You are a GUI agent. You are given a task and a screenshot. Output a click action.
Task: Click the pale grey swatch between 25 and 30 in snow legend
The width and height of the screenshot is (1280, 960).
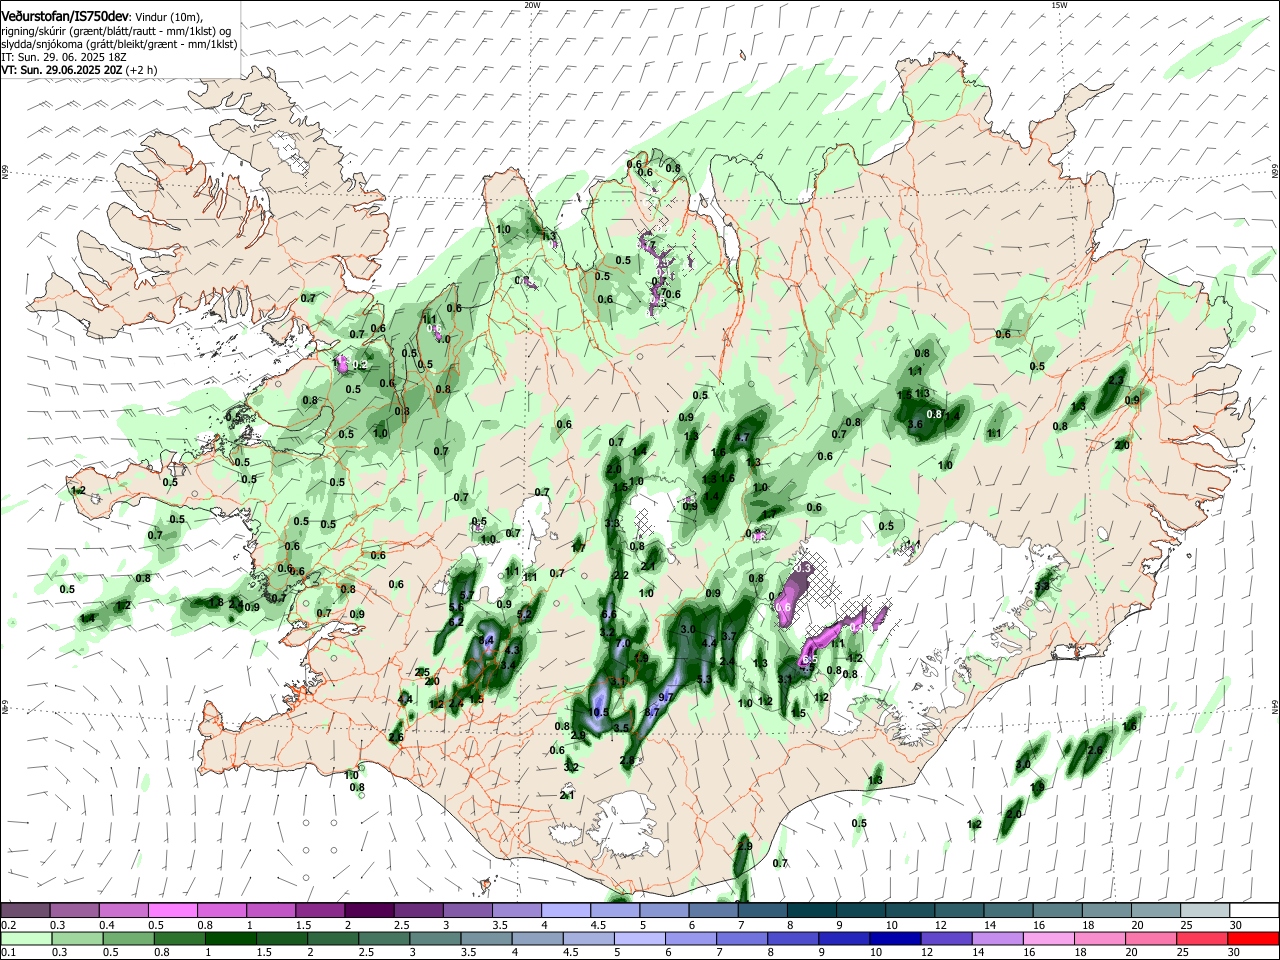point(1205,910)
